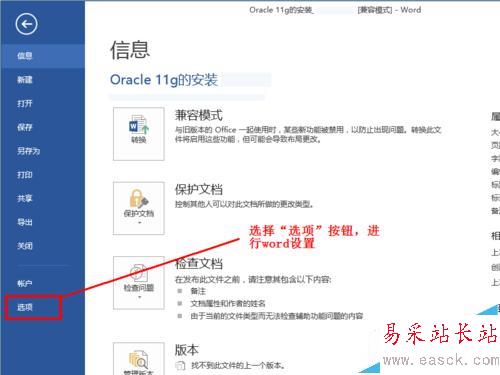The height and width of the screenshot is (375, 500).
Task: Click the 管理版本 button
Action: [139, 359]
